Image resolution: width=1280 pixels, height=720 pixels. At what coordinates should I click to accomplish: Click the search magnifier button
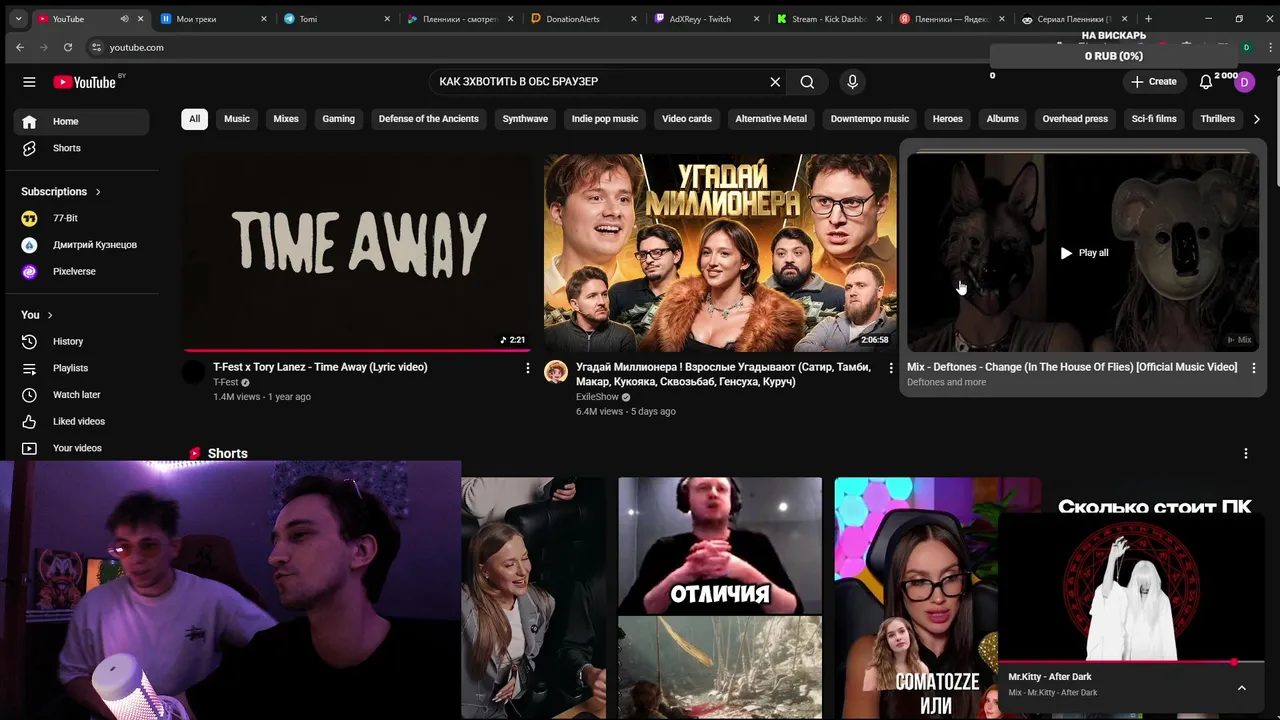coord(807,82)
